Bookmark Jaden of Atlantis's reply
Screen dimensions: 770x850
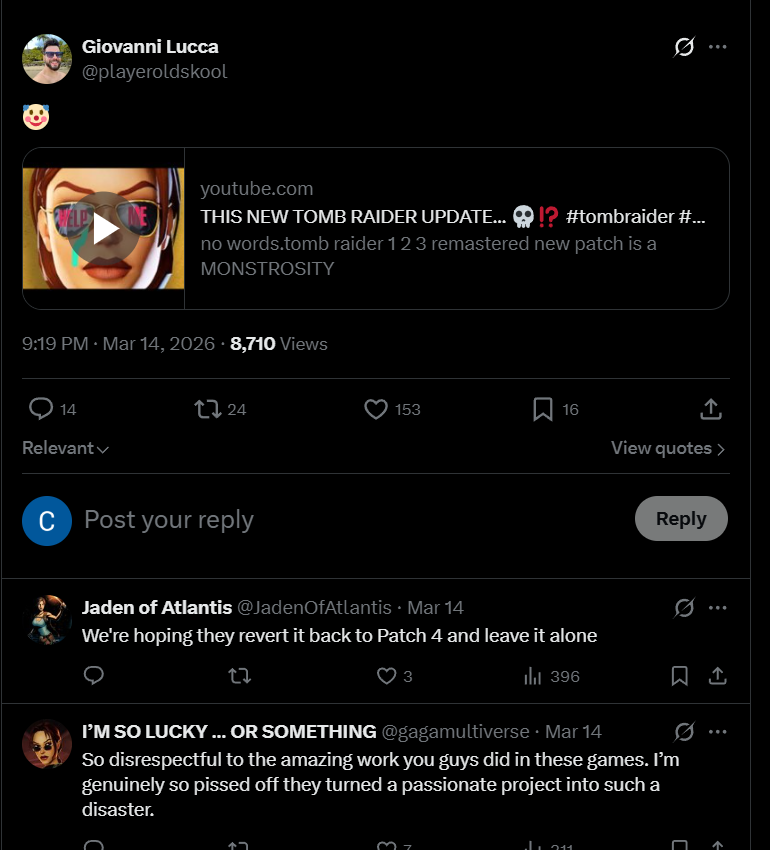pos(680,677)
